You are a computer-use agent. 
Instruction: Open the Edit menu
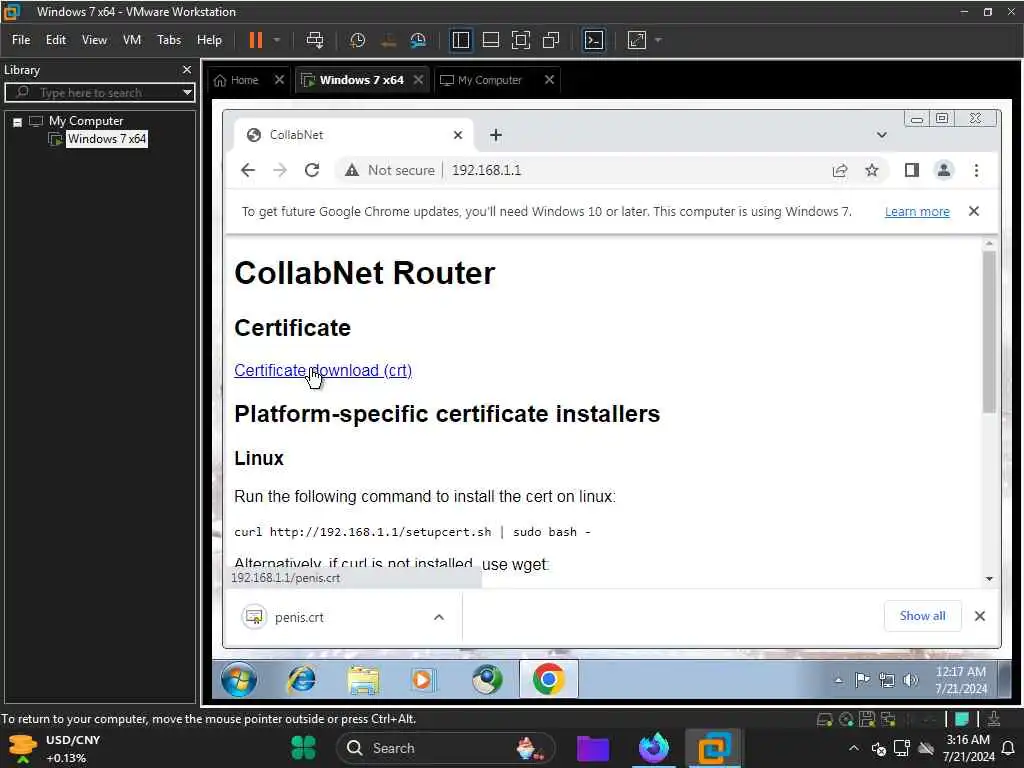[x=56, y=40]
